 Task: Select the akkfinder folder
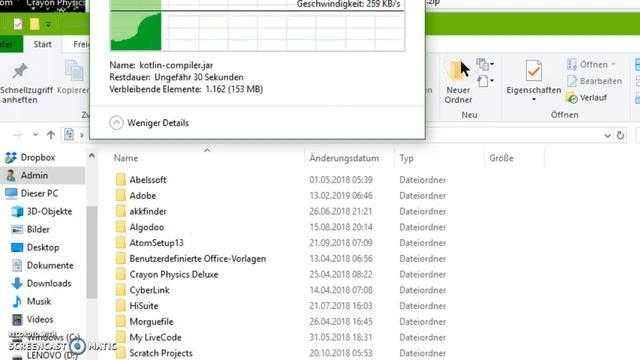tap(148, 211)
